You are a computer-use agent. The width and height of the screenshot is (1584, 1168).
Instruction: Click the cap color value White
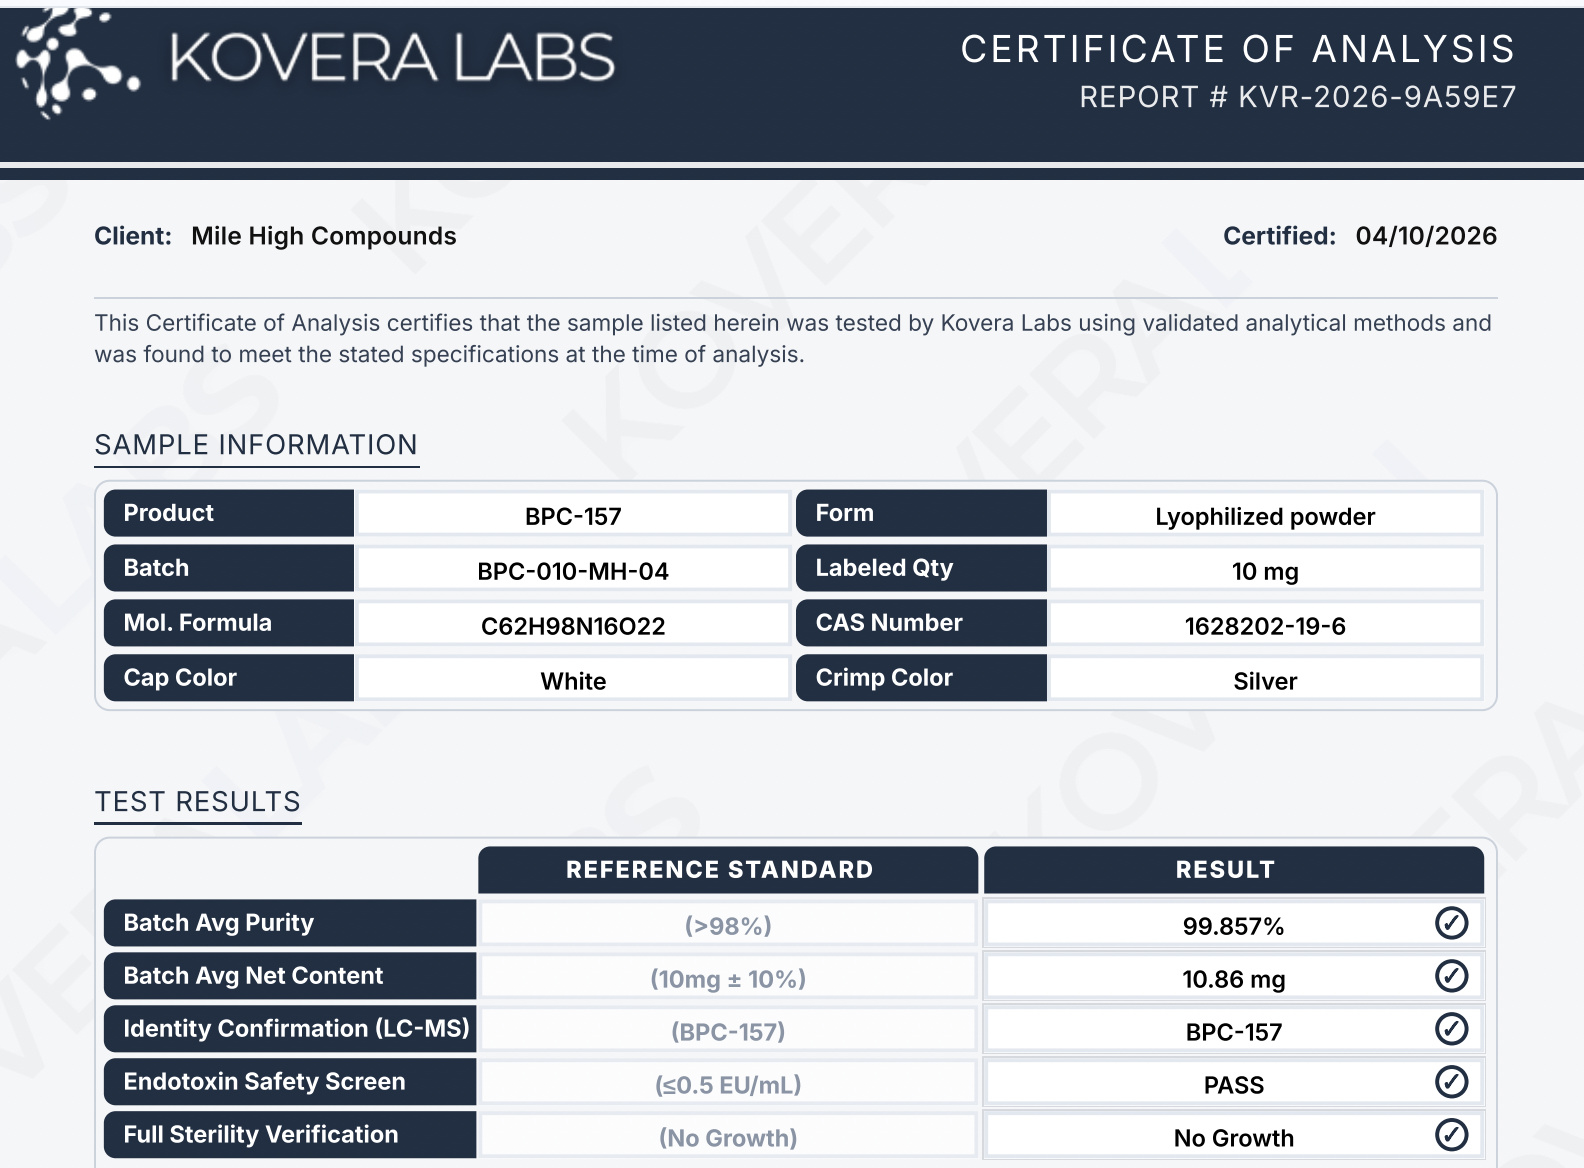tap(573, 681)
